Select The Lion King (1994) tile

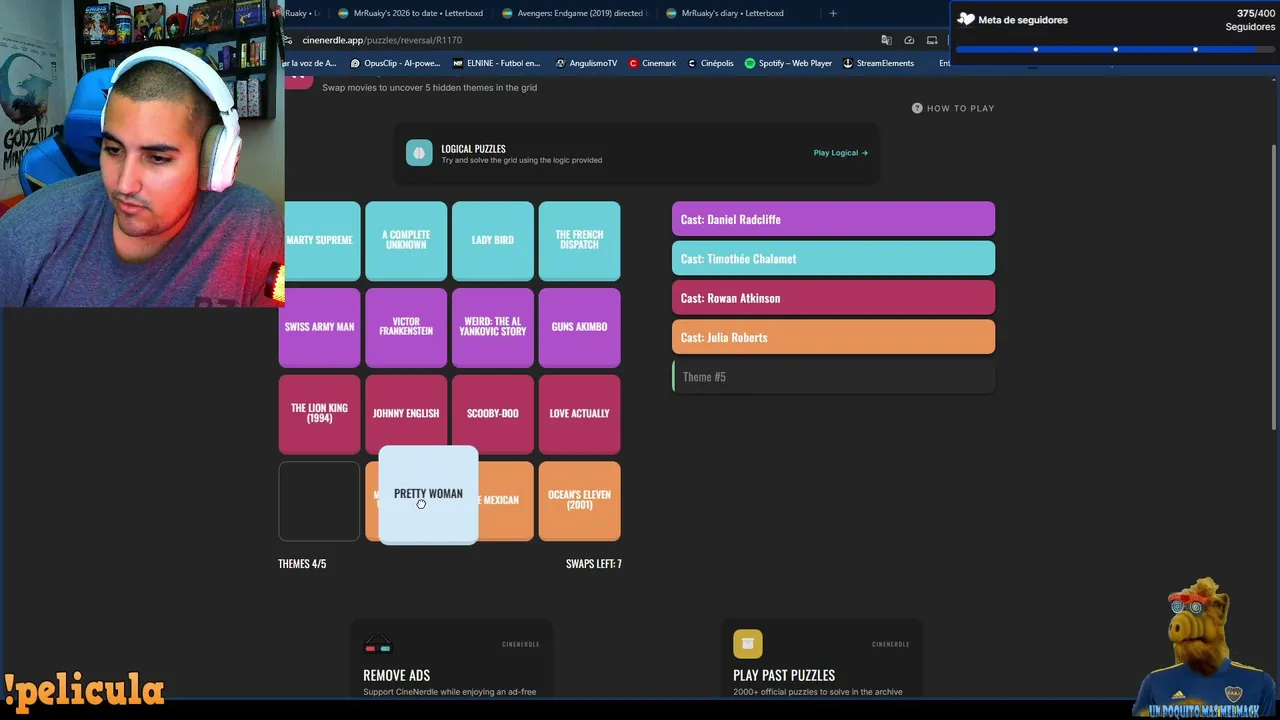pos(319,414)
